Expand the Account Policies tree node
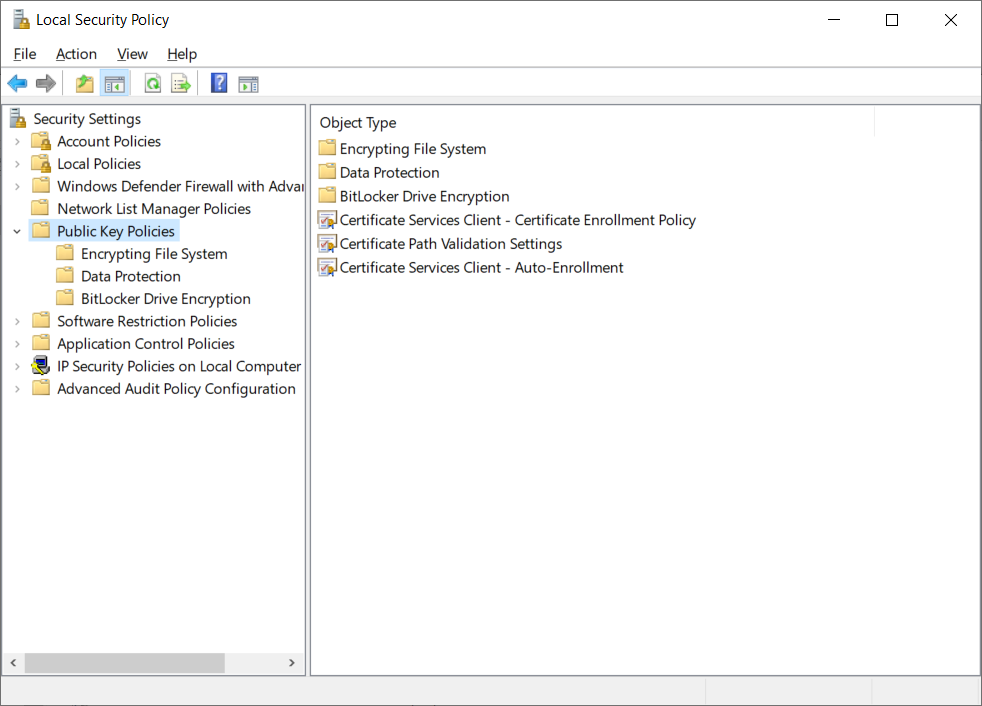 [x=17, y=142]
